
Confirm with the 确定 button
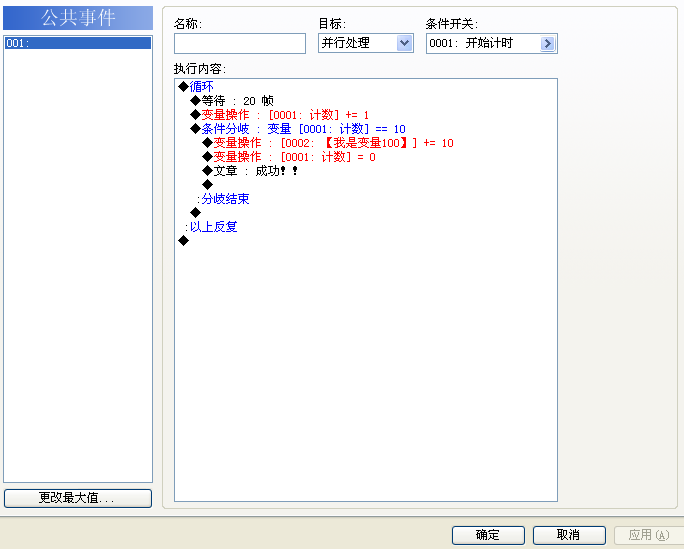(488, 535)
